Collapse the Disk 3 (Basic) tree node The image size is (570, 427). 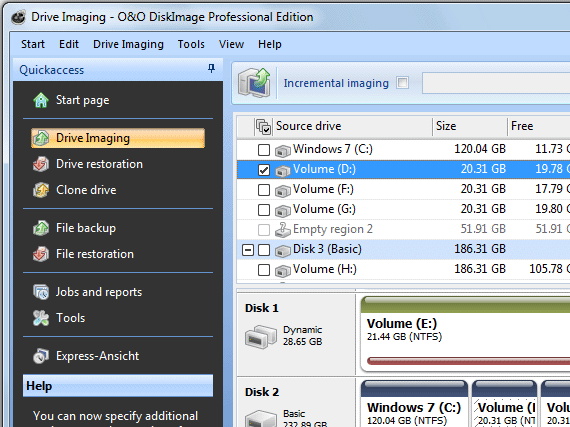248,250
